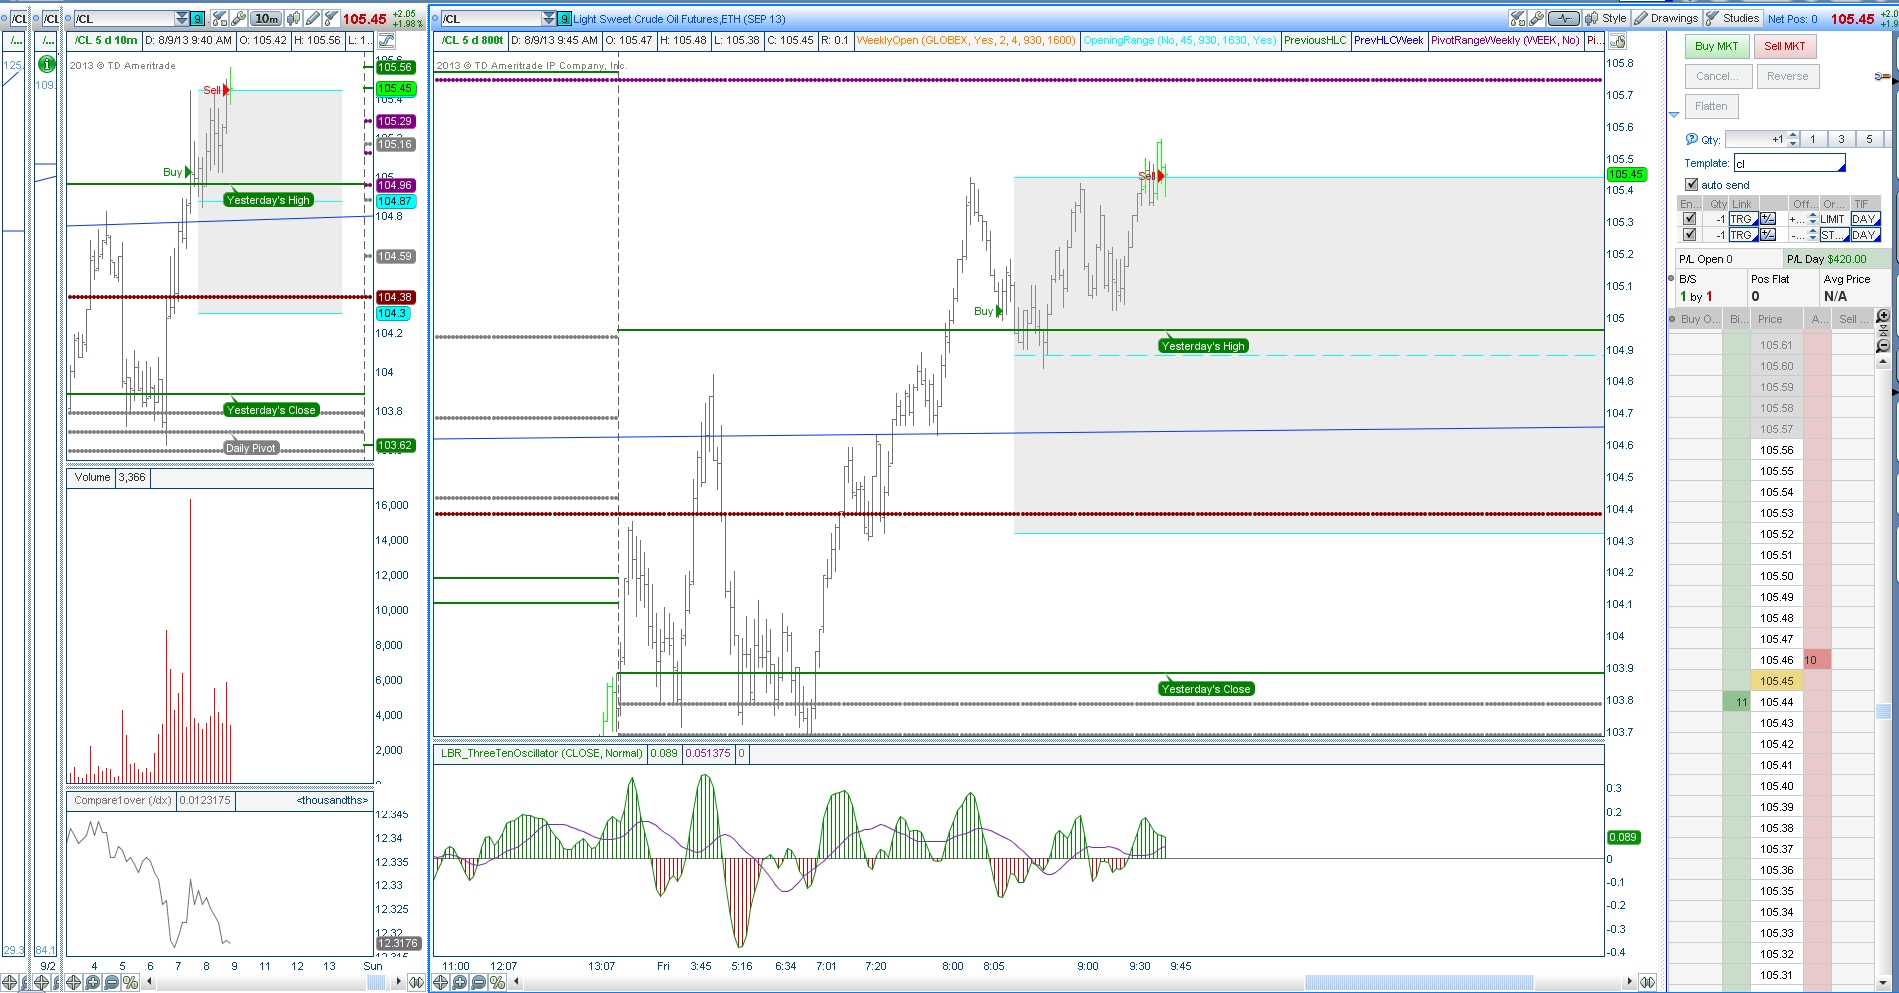Viewport: 1899px width, 993px height.
Task: Open settings wrench on small /CL chart
Action: 238,19
